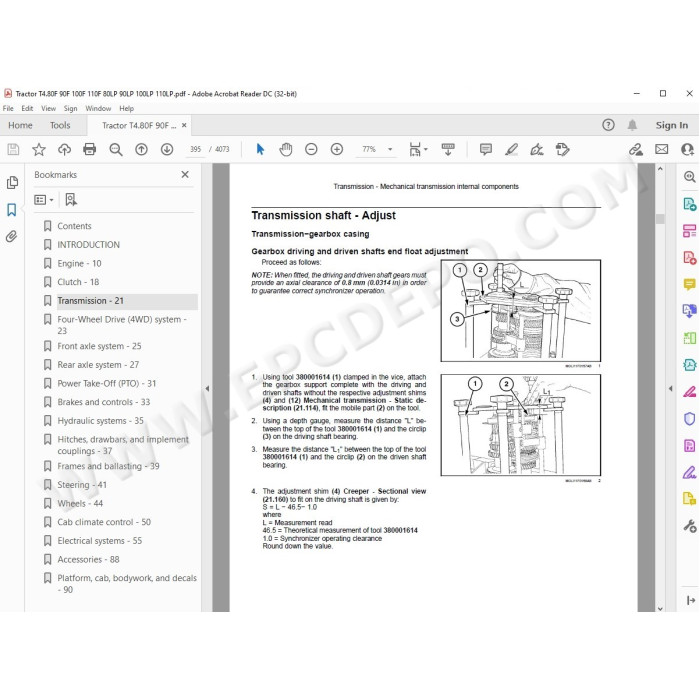Image resolution: width=700 pixels, height=700 pixels.
Task: Open Comment tool in right pane
Action: (x=689, y=284)
